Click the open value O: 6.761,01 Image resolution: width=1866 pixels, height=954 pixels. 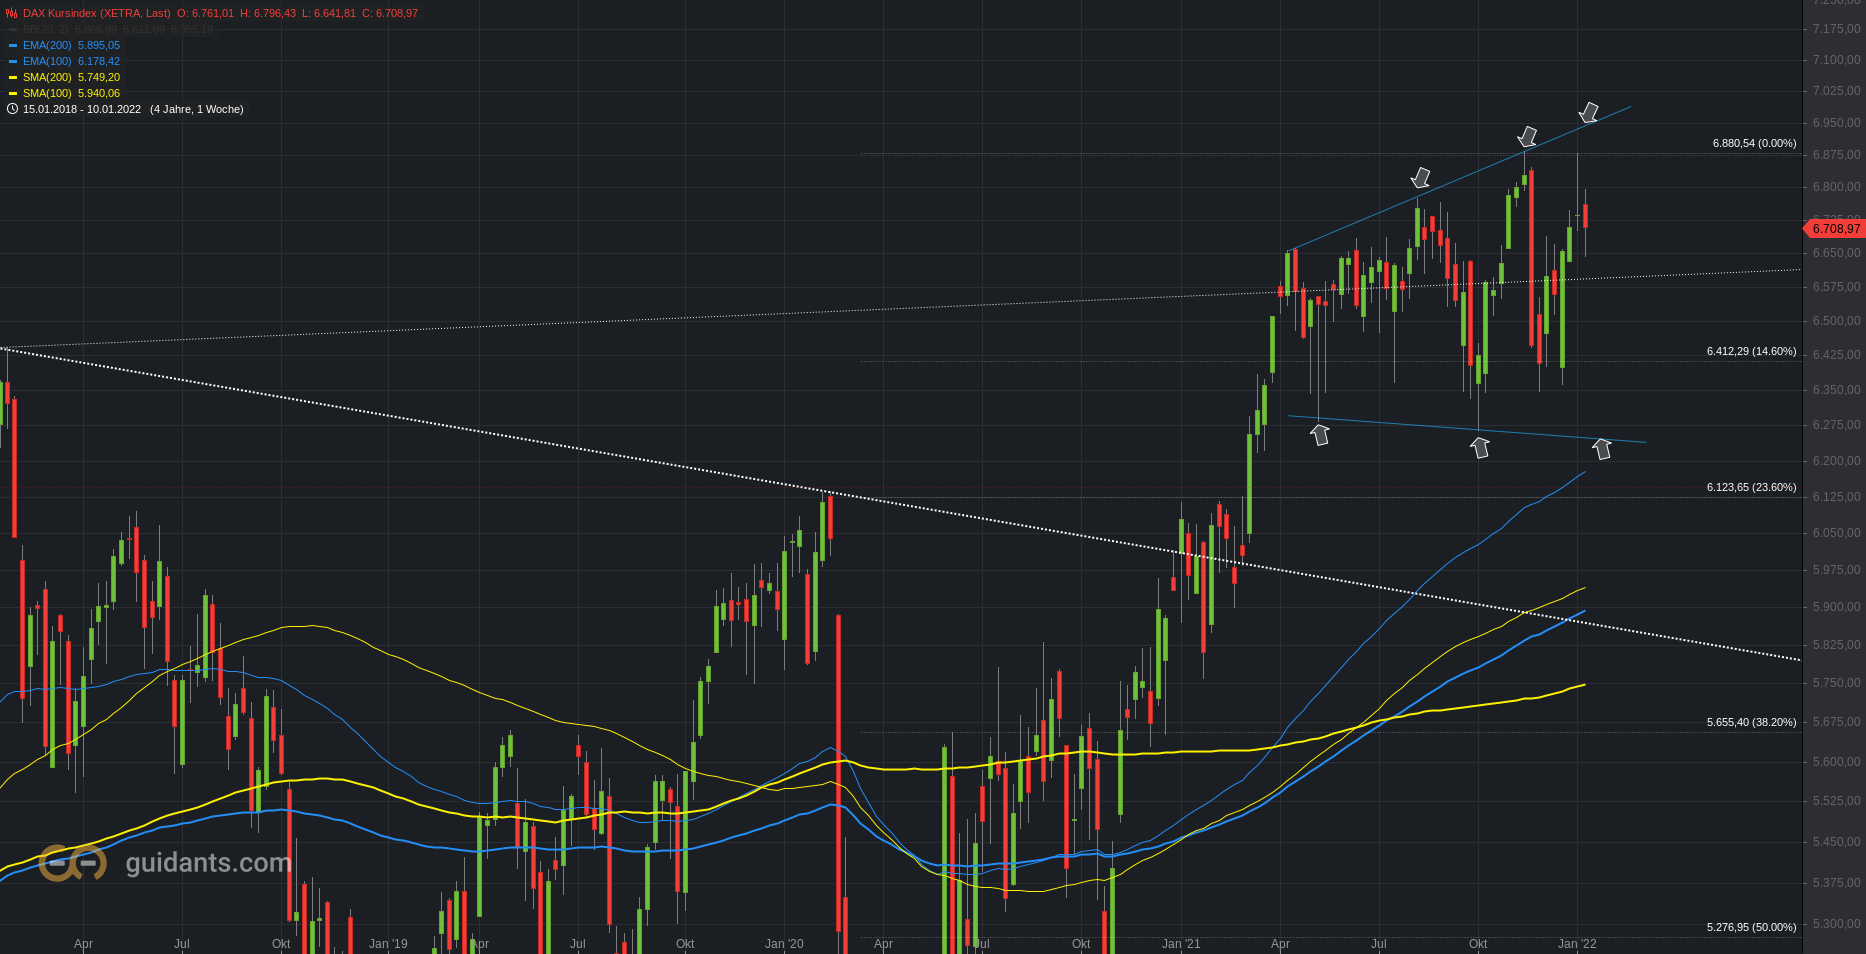point(205,13)
